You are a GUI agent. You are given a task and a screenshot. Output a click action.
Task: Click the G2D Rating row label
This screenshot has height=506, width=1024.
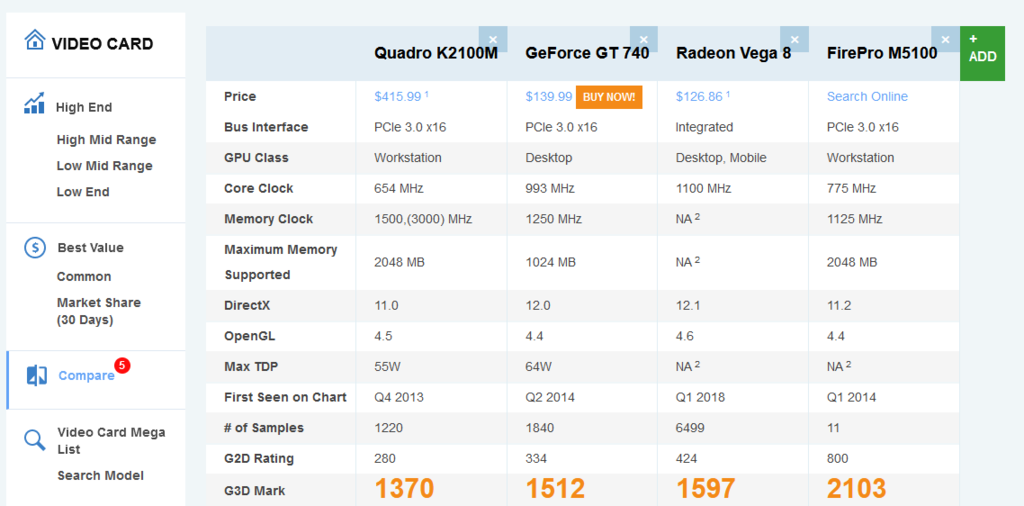coord(259,458)
